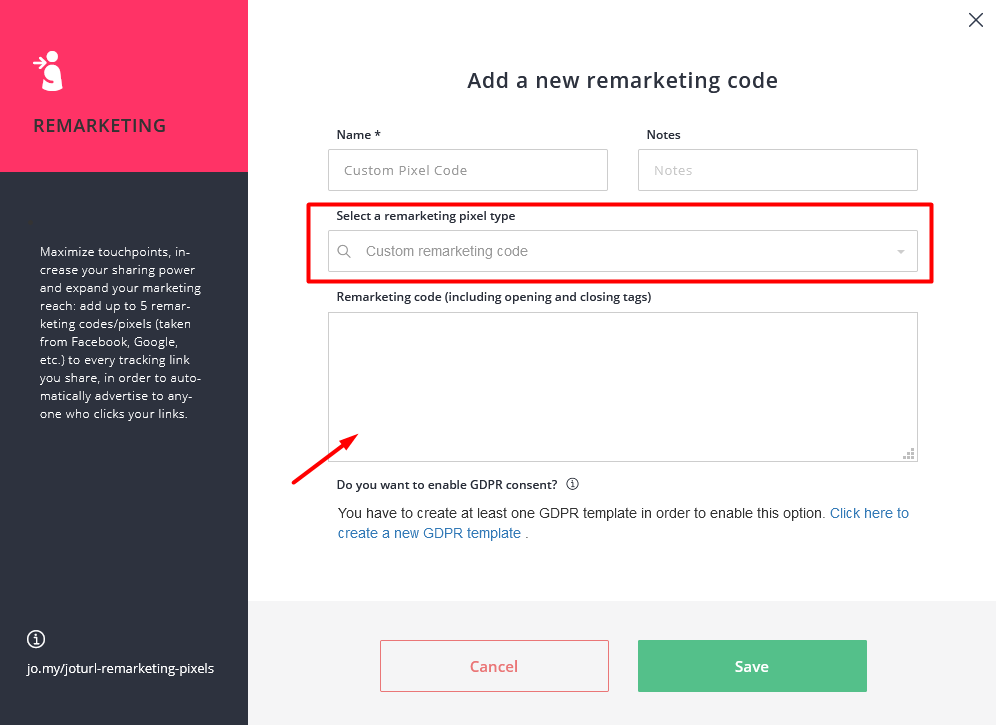Viewport: 996px width, 725px height.
Task: Click the GDPR consent question text
Action: [447, 485]
